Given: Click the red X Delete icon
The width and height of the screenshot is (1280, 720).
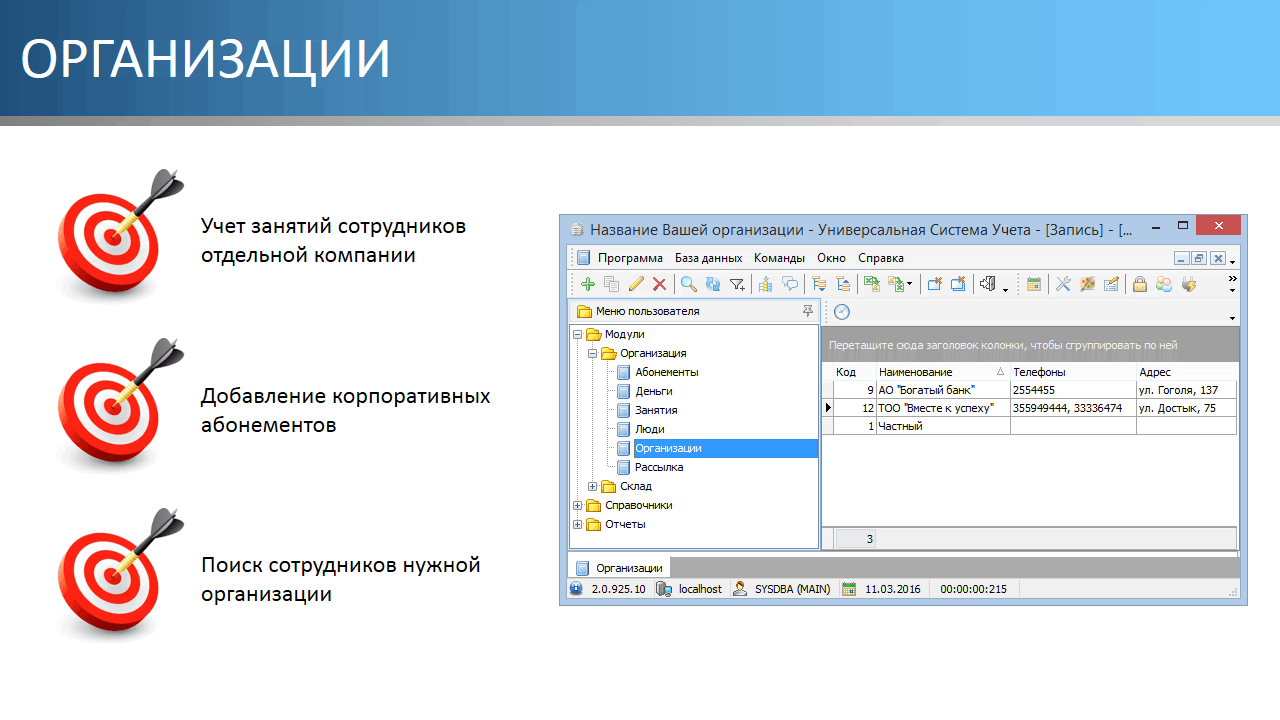Looking at the screenshot, I should [659, 284].
